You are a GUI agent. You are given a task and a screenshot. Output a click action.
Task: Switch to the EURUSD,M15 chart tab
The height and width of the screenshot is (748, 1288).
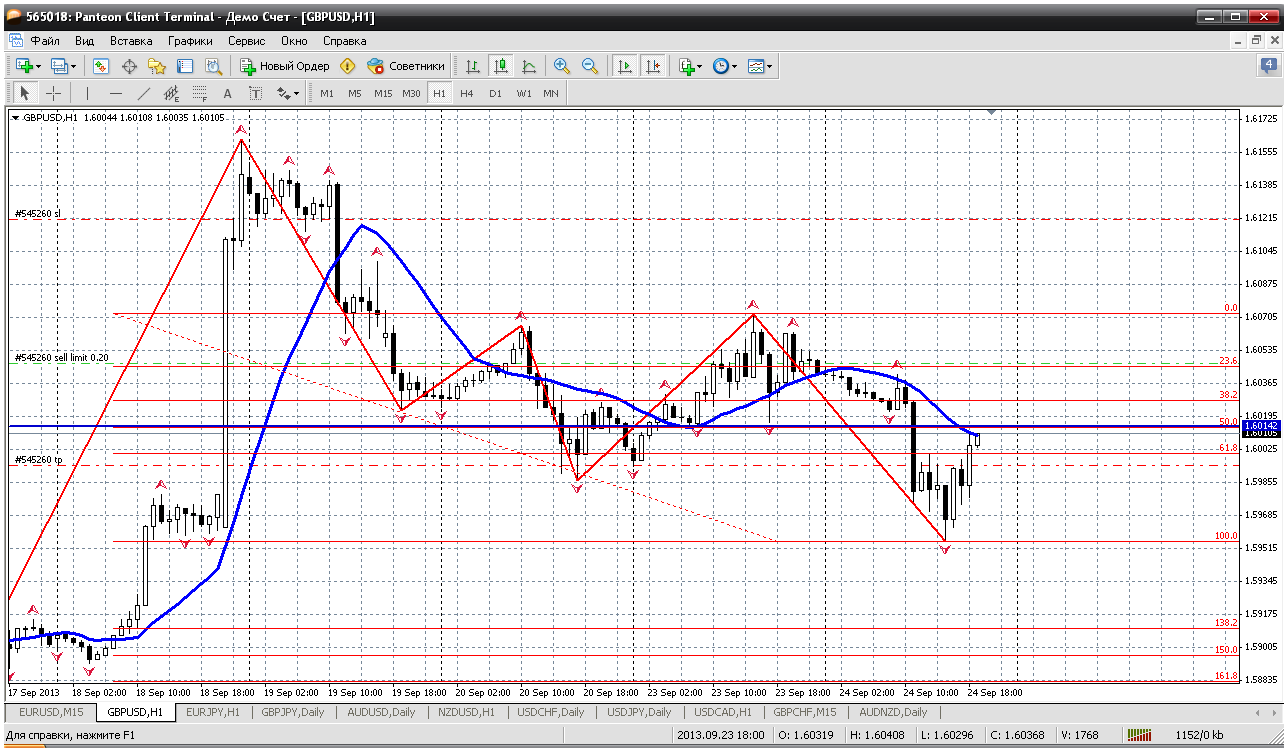(x=51, y=712)
